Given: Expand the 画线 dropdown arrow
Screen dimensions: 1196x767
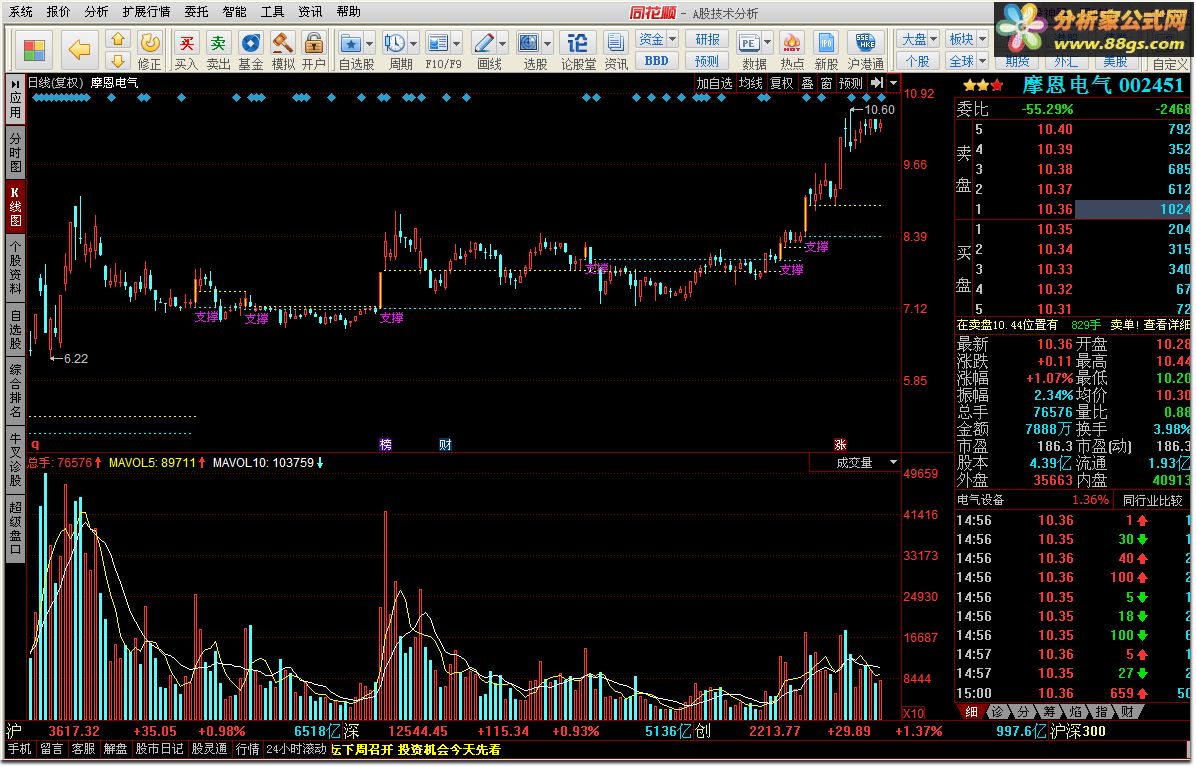Looking at the screenshot, I should 502,43.
